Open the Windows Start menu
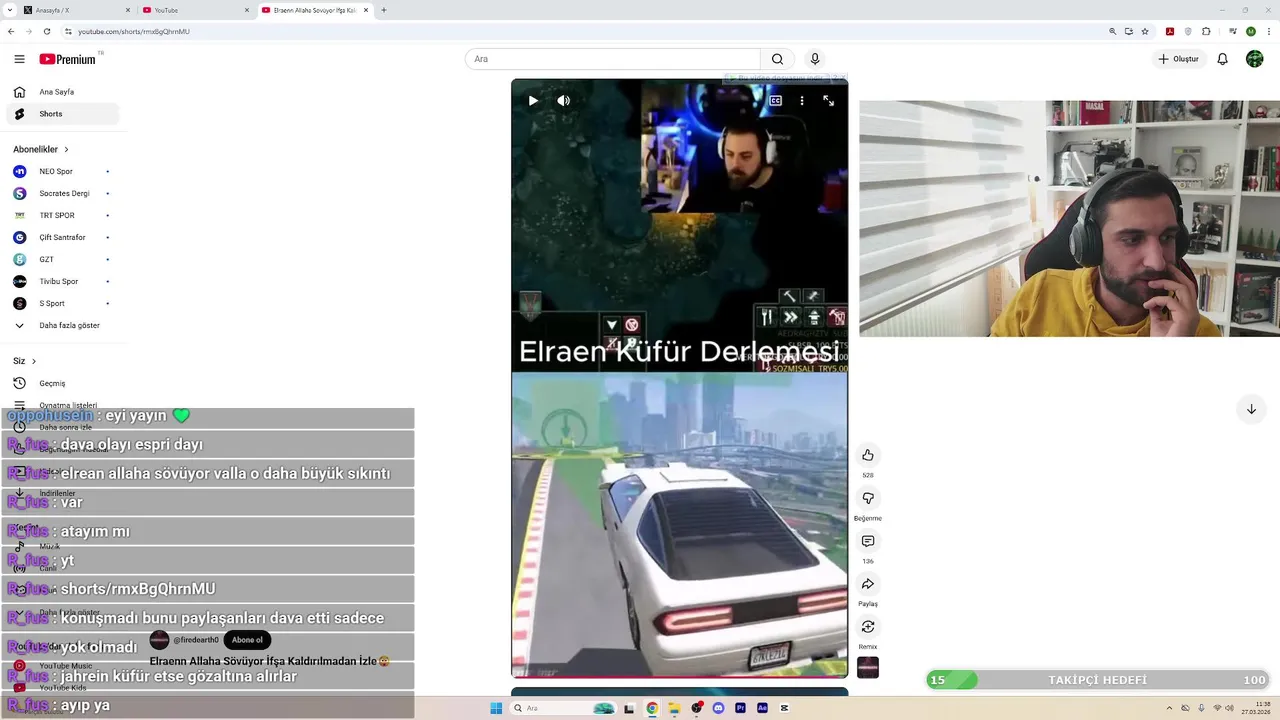1280x720 pixels. [496, 708]
